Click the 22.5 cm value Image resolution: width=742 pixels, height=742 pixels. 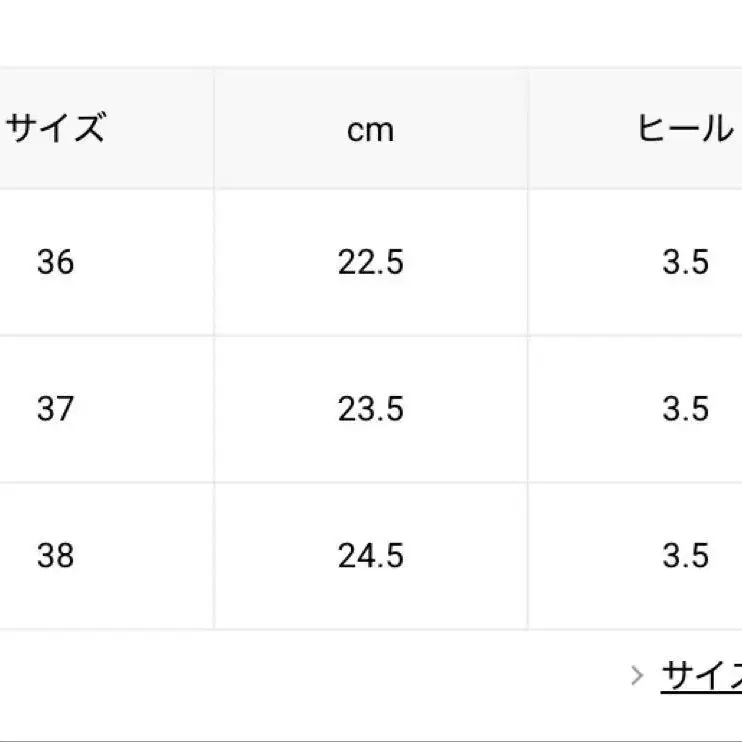[370, 262]
